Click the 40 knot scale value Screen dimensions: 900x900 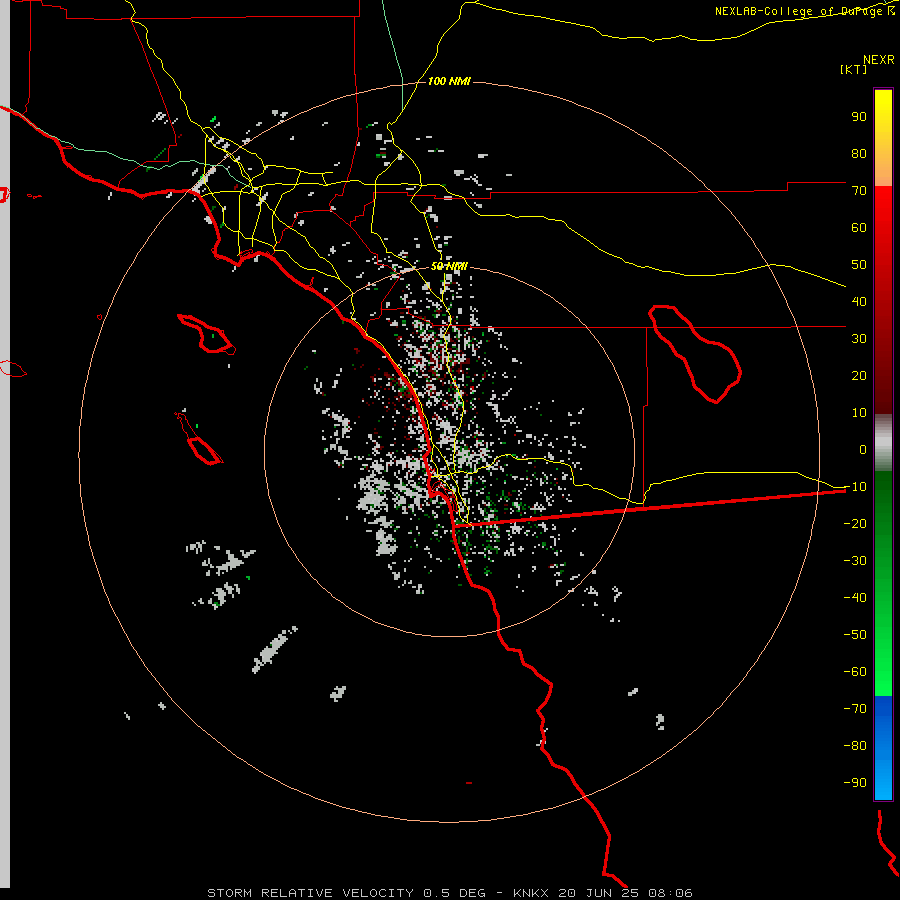(x=859, y=302)
